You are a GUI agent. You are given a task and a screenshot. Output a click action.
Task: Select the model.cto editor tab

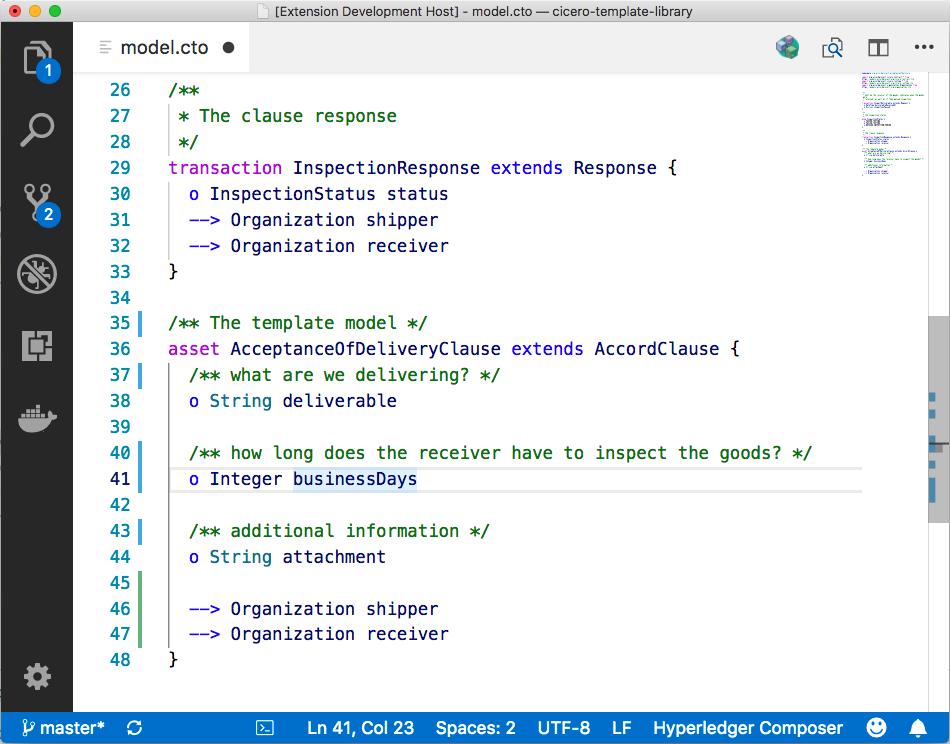[161, 47]
